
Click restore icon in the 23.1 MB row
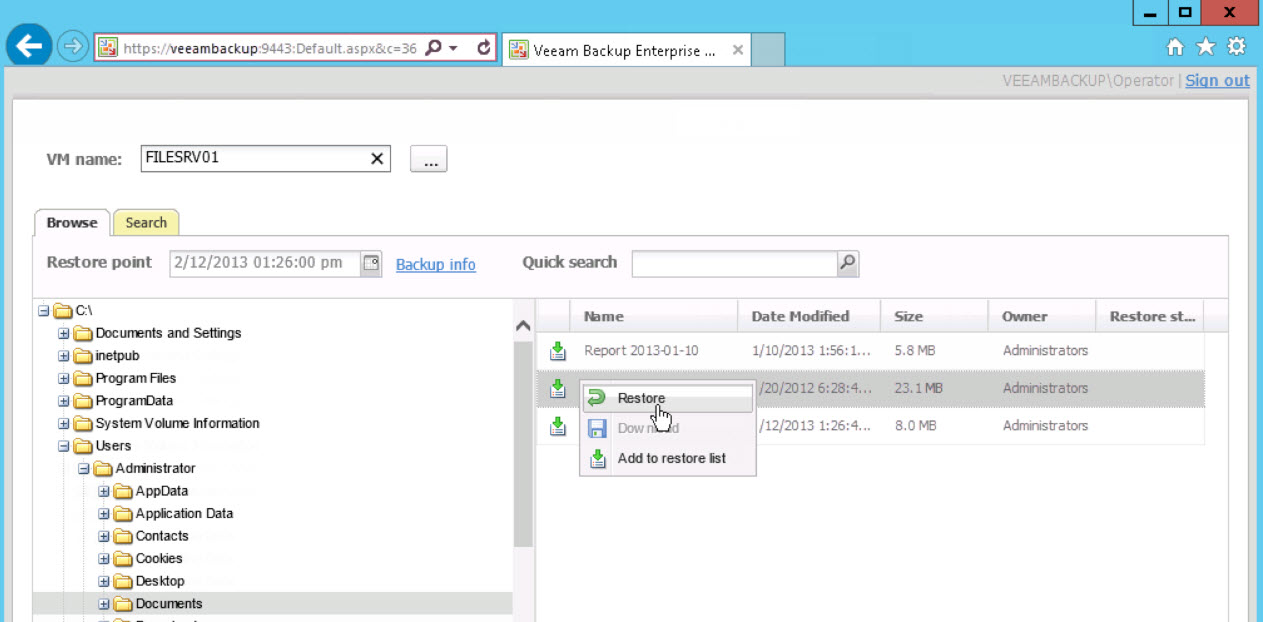[558, 388]
